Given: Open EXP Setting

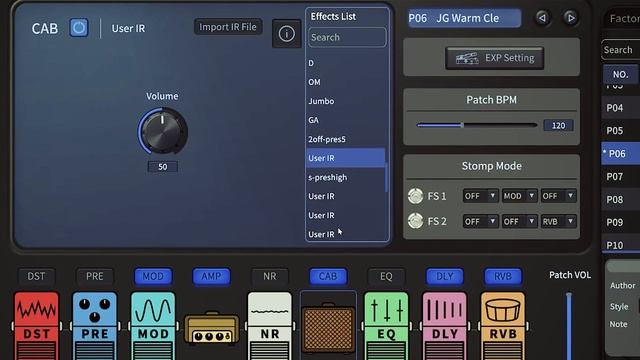Looking at the screenshot, I should click(x=494, y=58).
